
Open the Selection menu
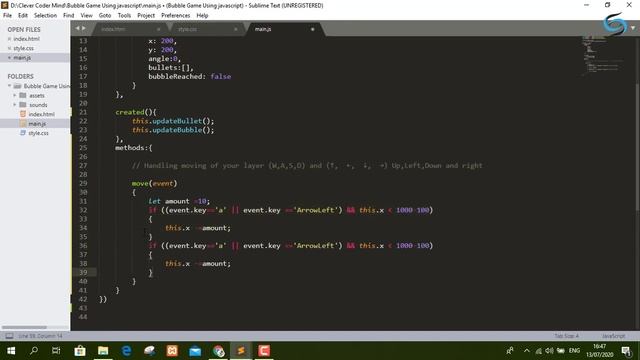pyautogui.click(x=45, y=16)
